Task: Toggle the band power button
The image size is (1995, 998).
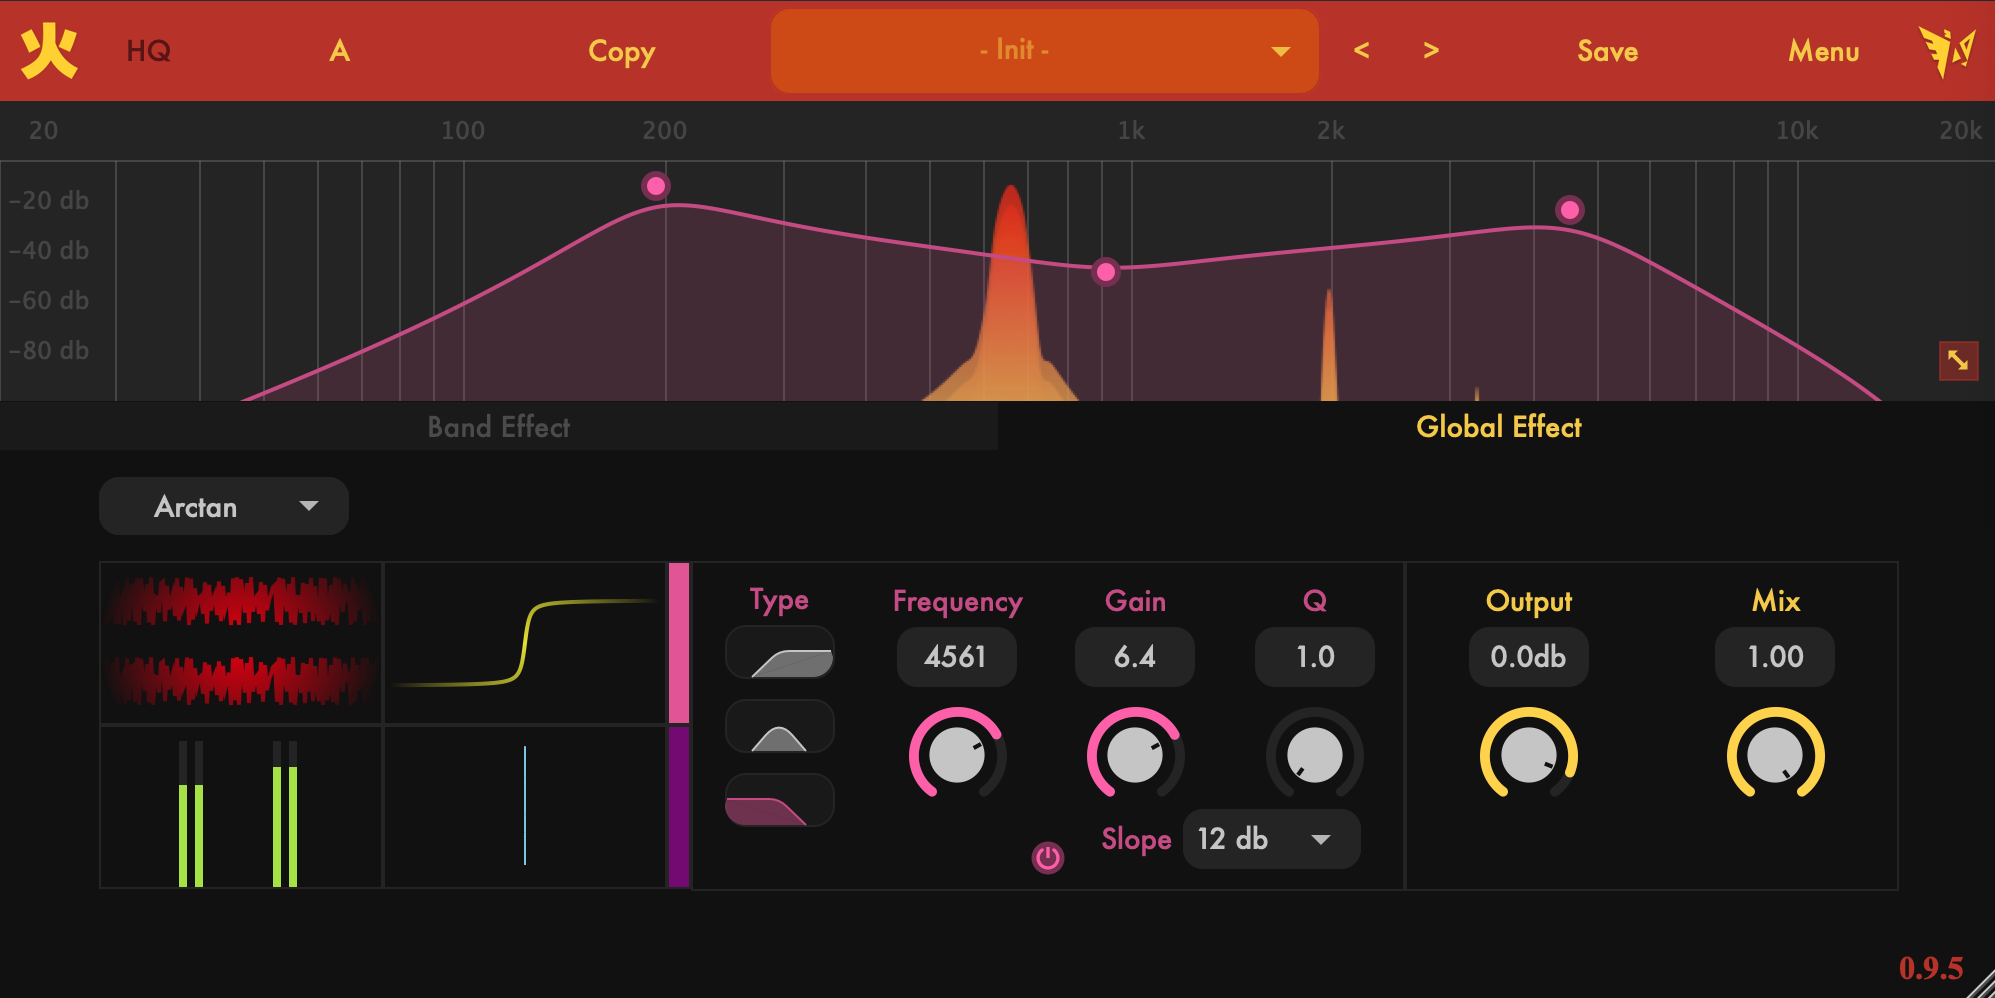Action: [1048, 857]
